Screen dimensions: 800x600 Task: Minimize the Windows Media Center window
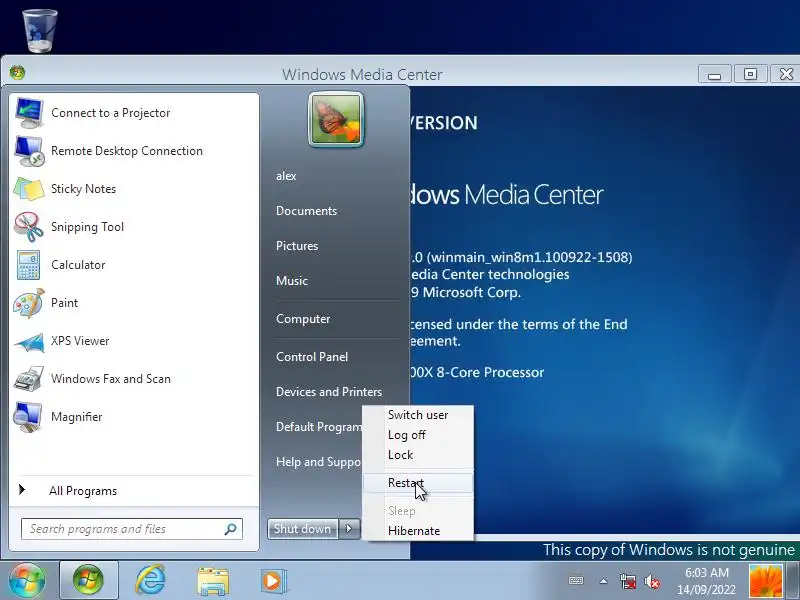click(x=715, y=74)
